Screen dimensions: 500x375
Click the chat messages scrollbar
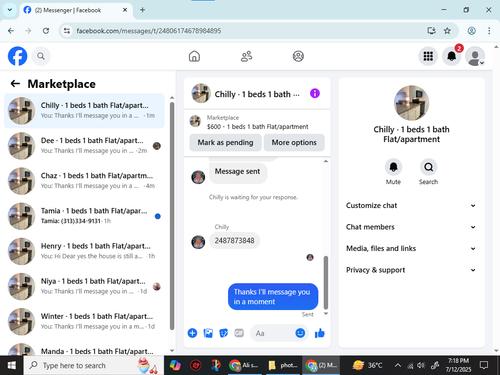pyautogui.click(x=326, y=283)
